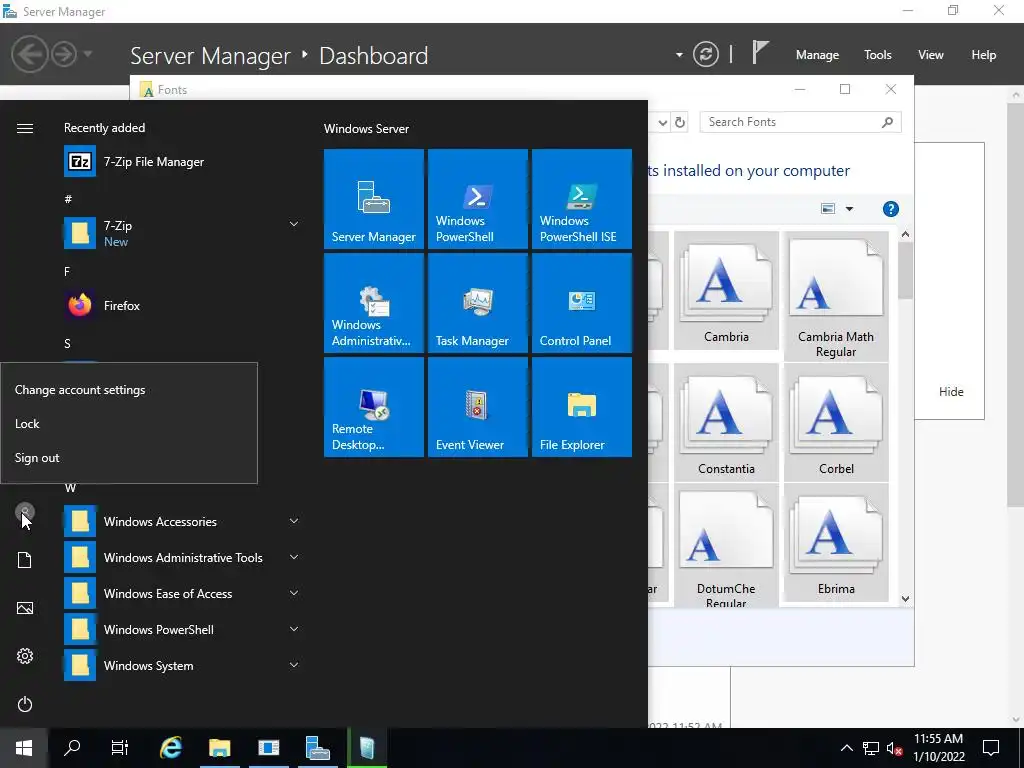
Task: Refresh the Server Manager dashboard
Action: click(706, 54)
